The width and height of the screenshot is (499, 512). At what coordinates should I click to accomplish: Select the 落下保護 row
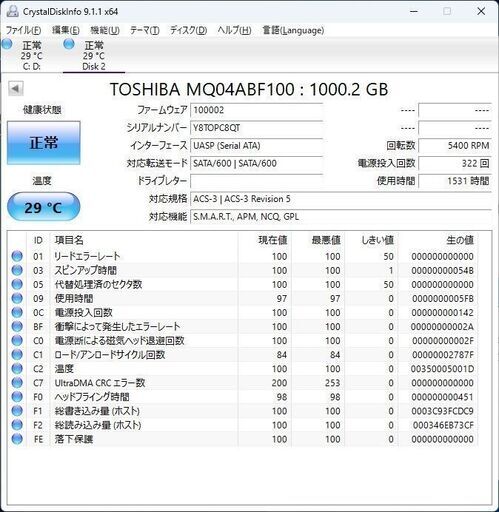pos(243,439)
